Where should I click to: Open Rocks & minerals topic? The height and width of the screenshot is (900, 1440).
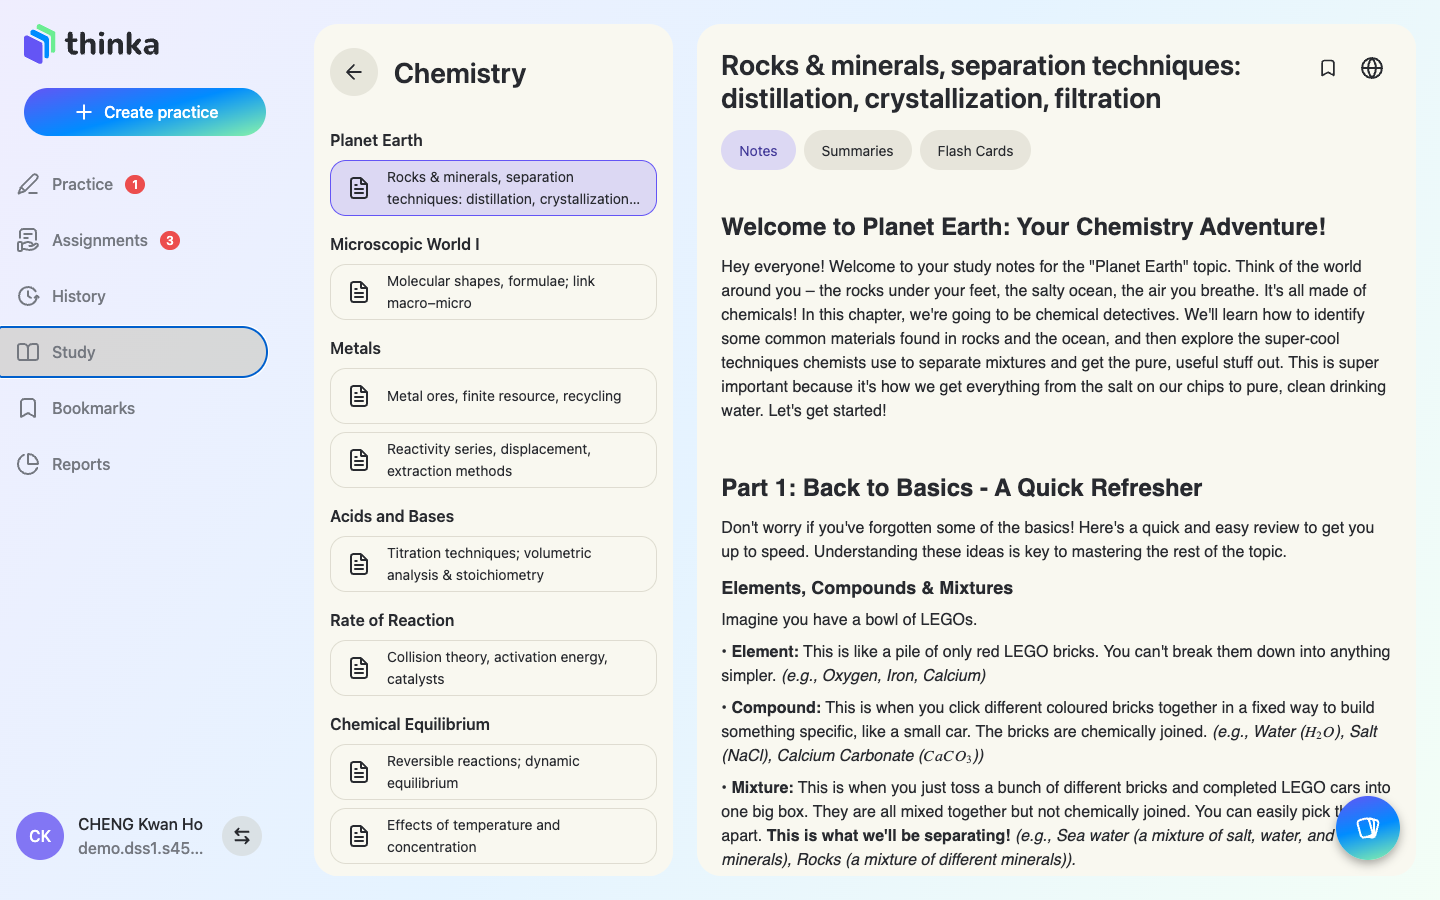(x=493, y=188)
